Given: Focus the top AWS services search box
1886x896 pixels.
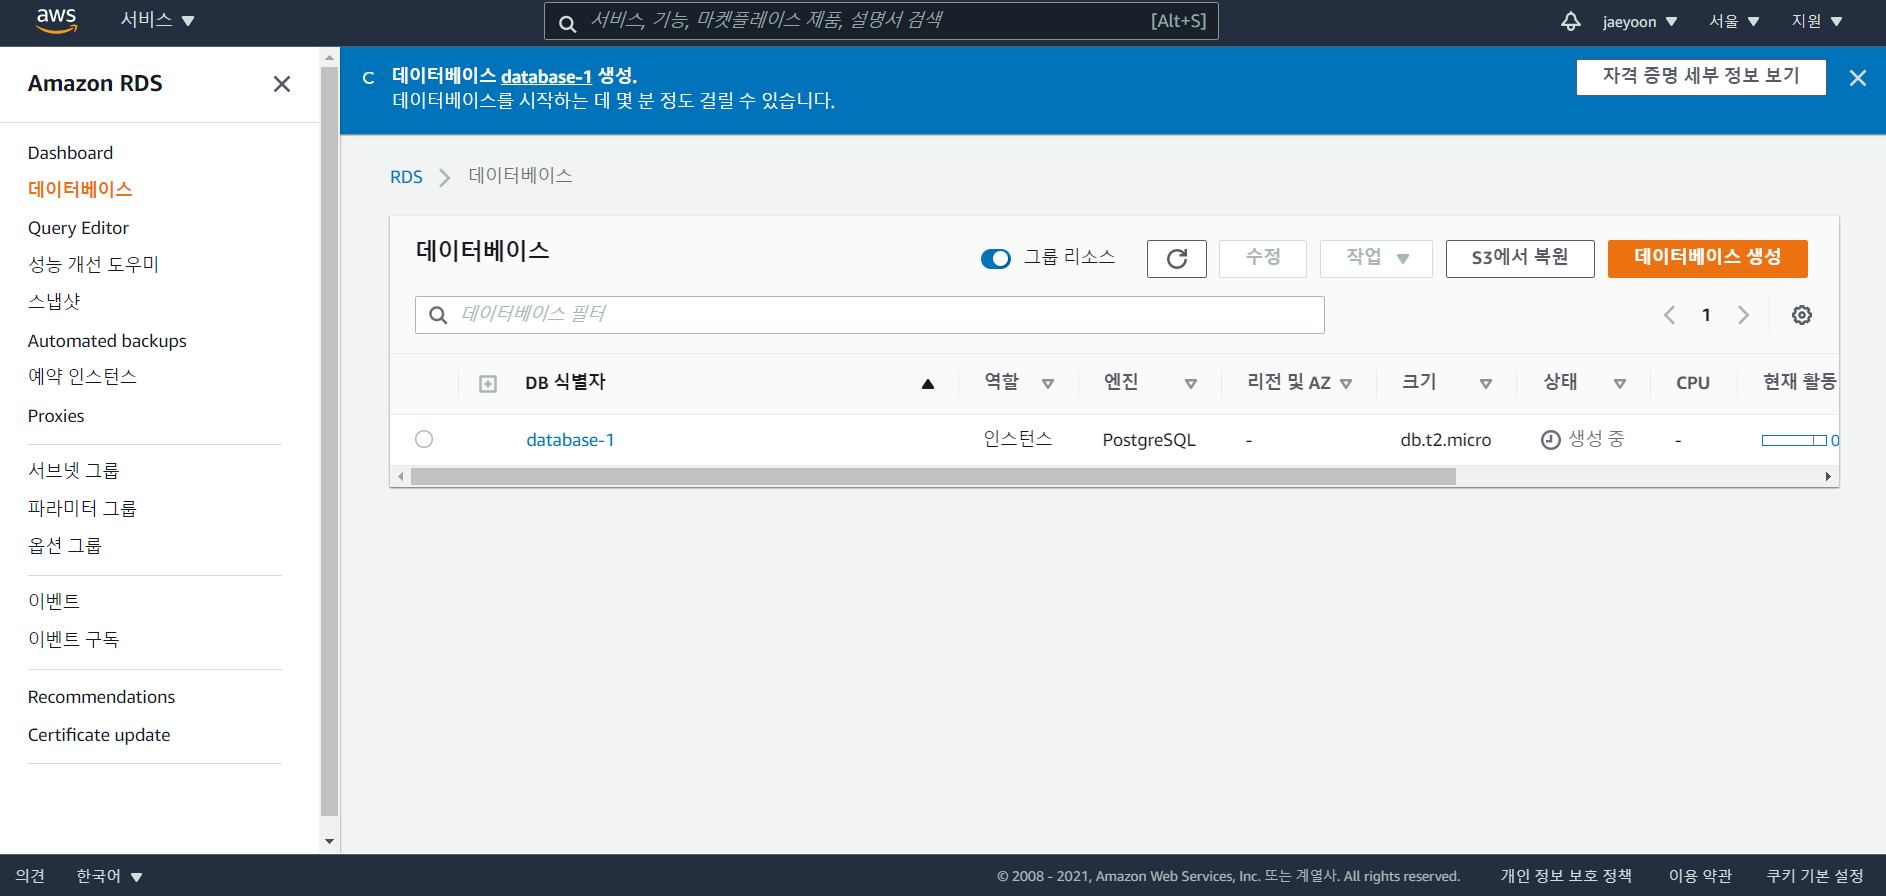Looking at the screenshot, I should point(881,21).
